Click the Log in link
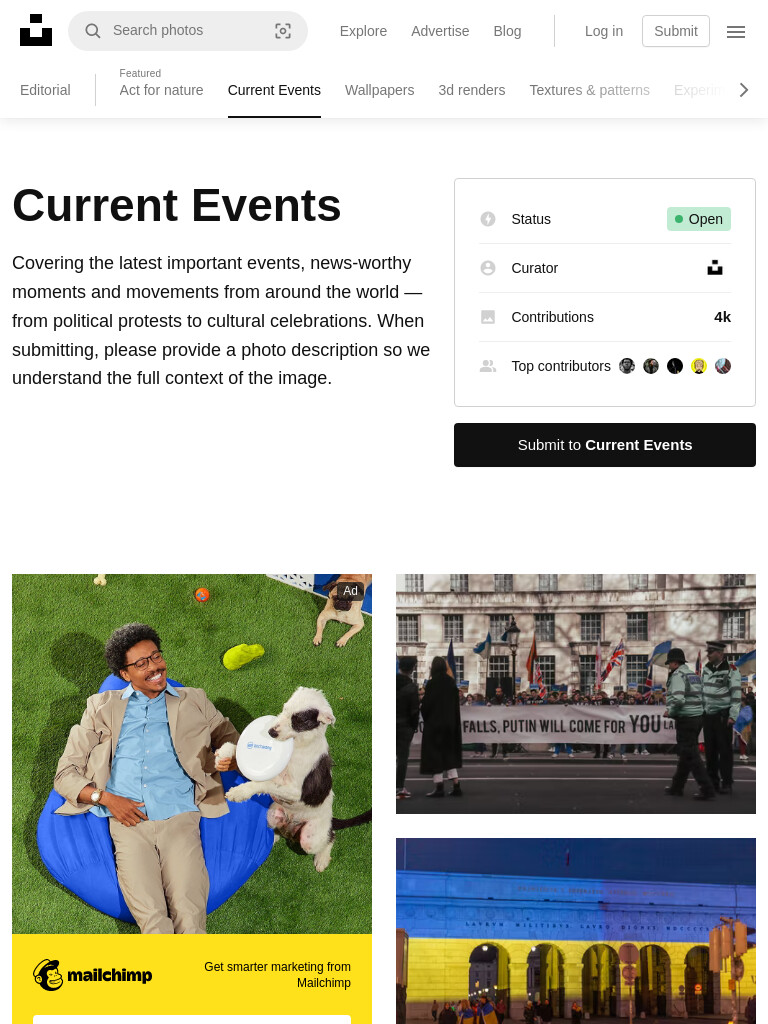The height and width of the screenshot is (1024, 768). [x=603, y=31]
